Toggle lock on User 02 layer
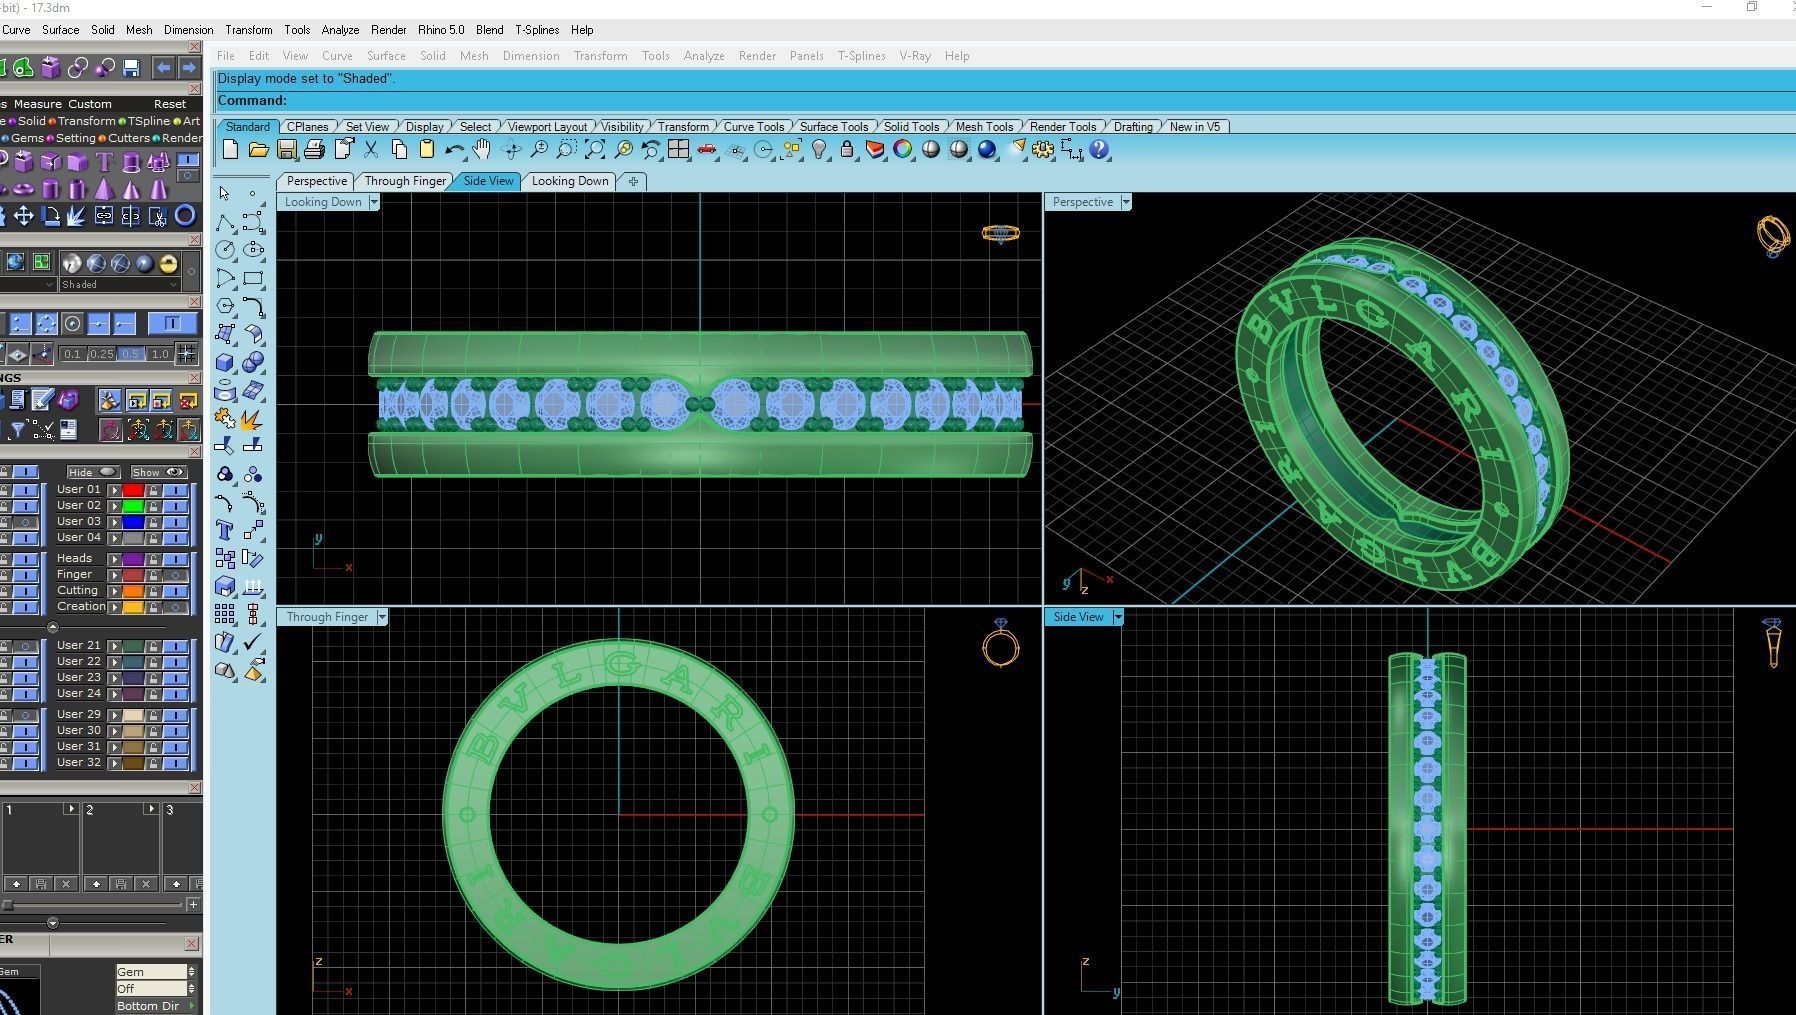The image size is (1796, 1015). [153, 506]
